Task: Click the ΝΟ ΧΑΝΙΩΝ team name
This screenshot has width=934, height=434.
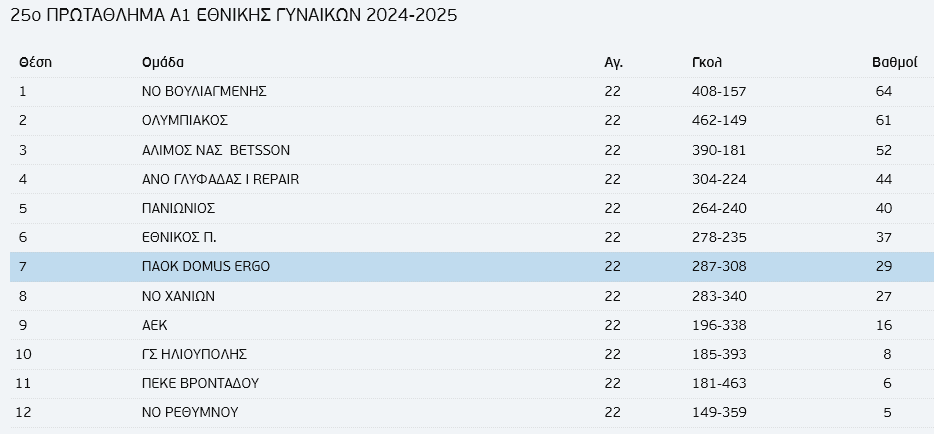Action: (x=178, y=296)
